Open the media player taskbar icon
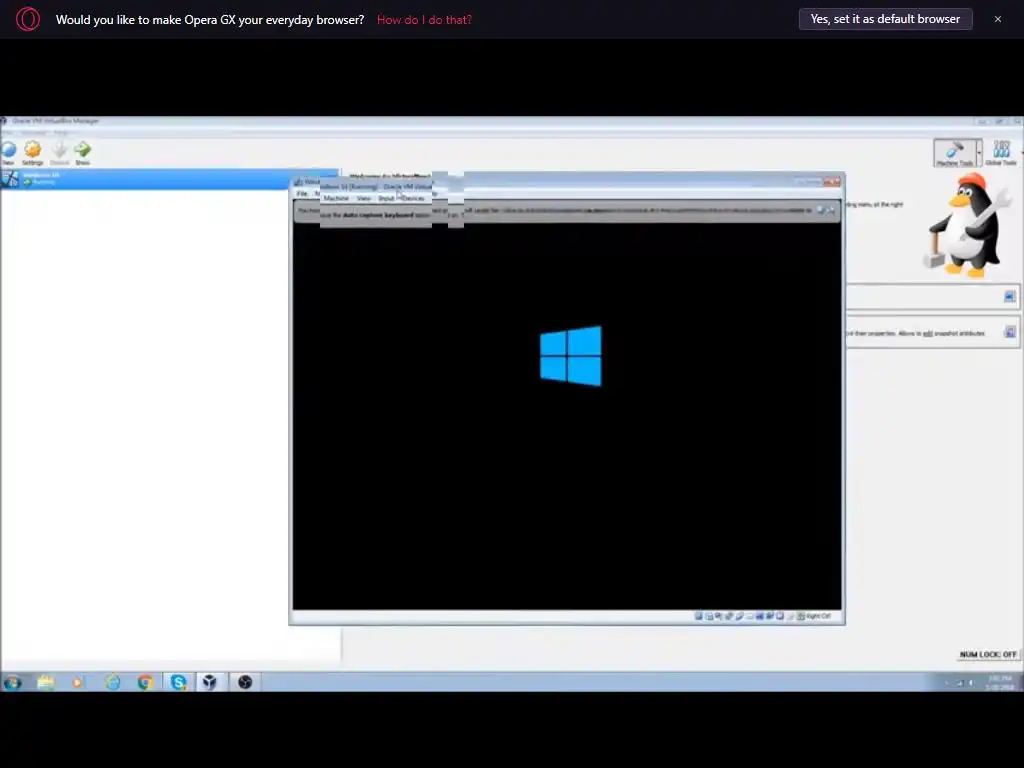 pos(78,682)
